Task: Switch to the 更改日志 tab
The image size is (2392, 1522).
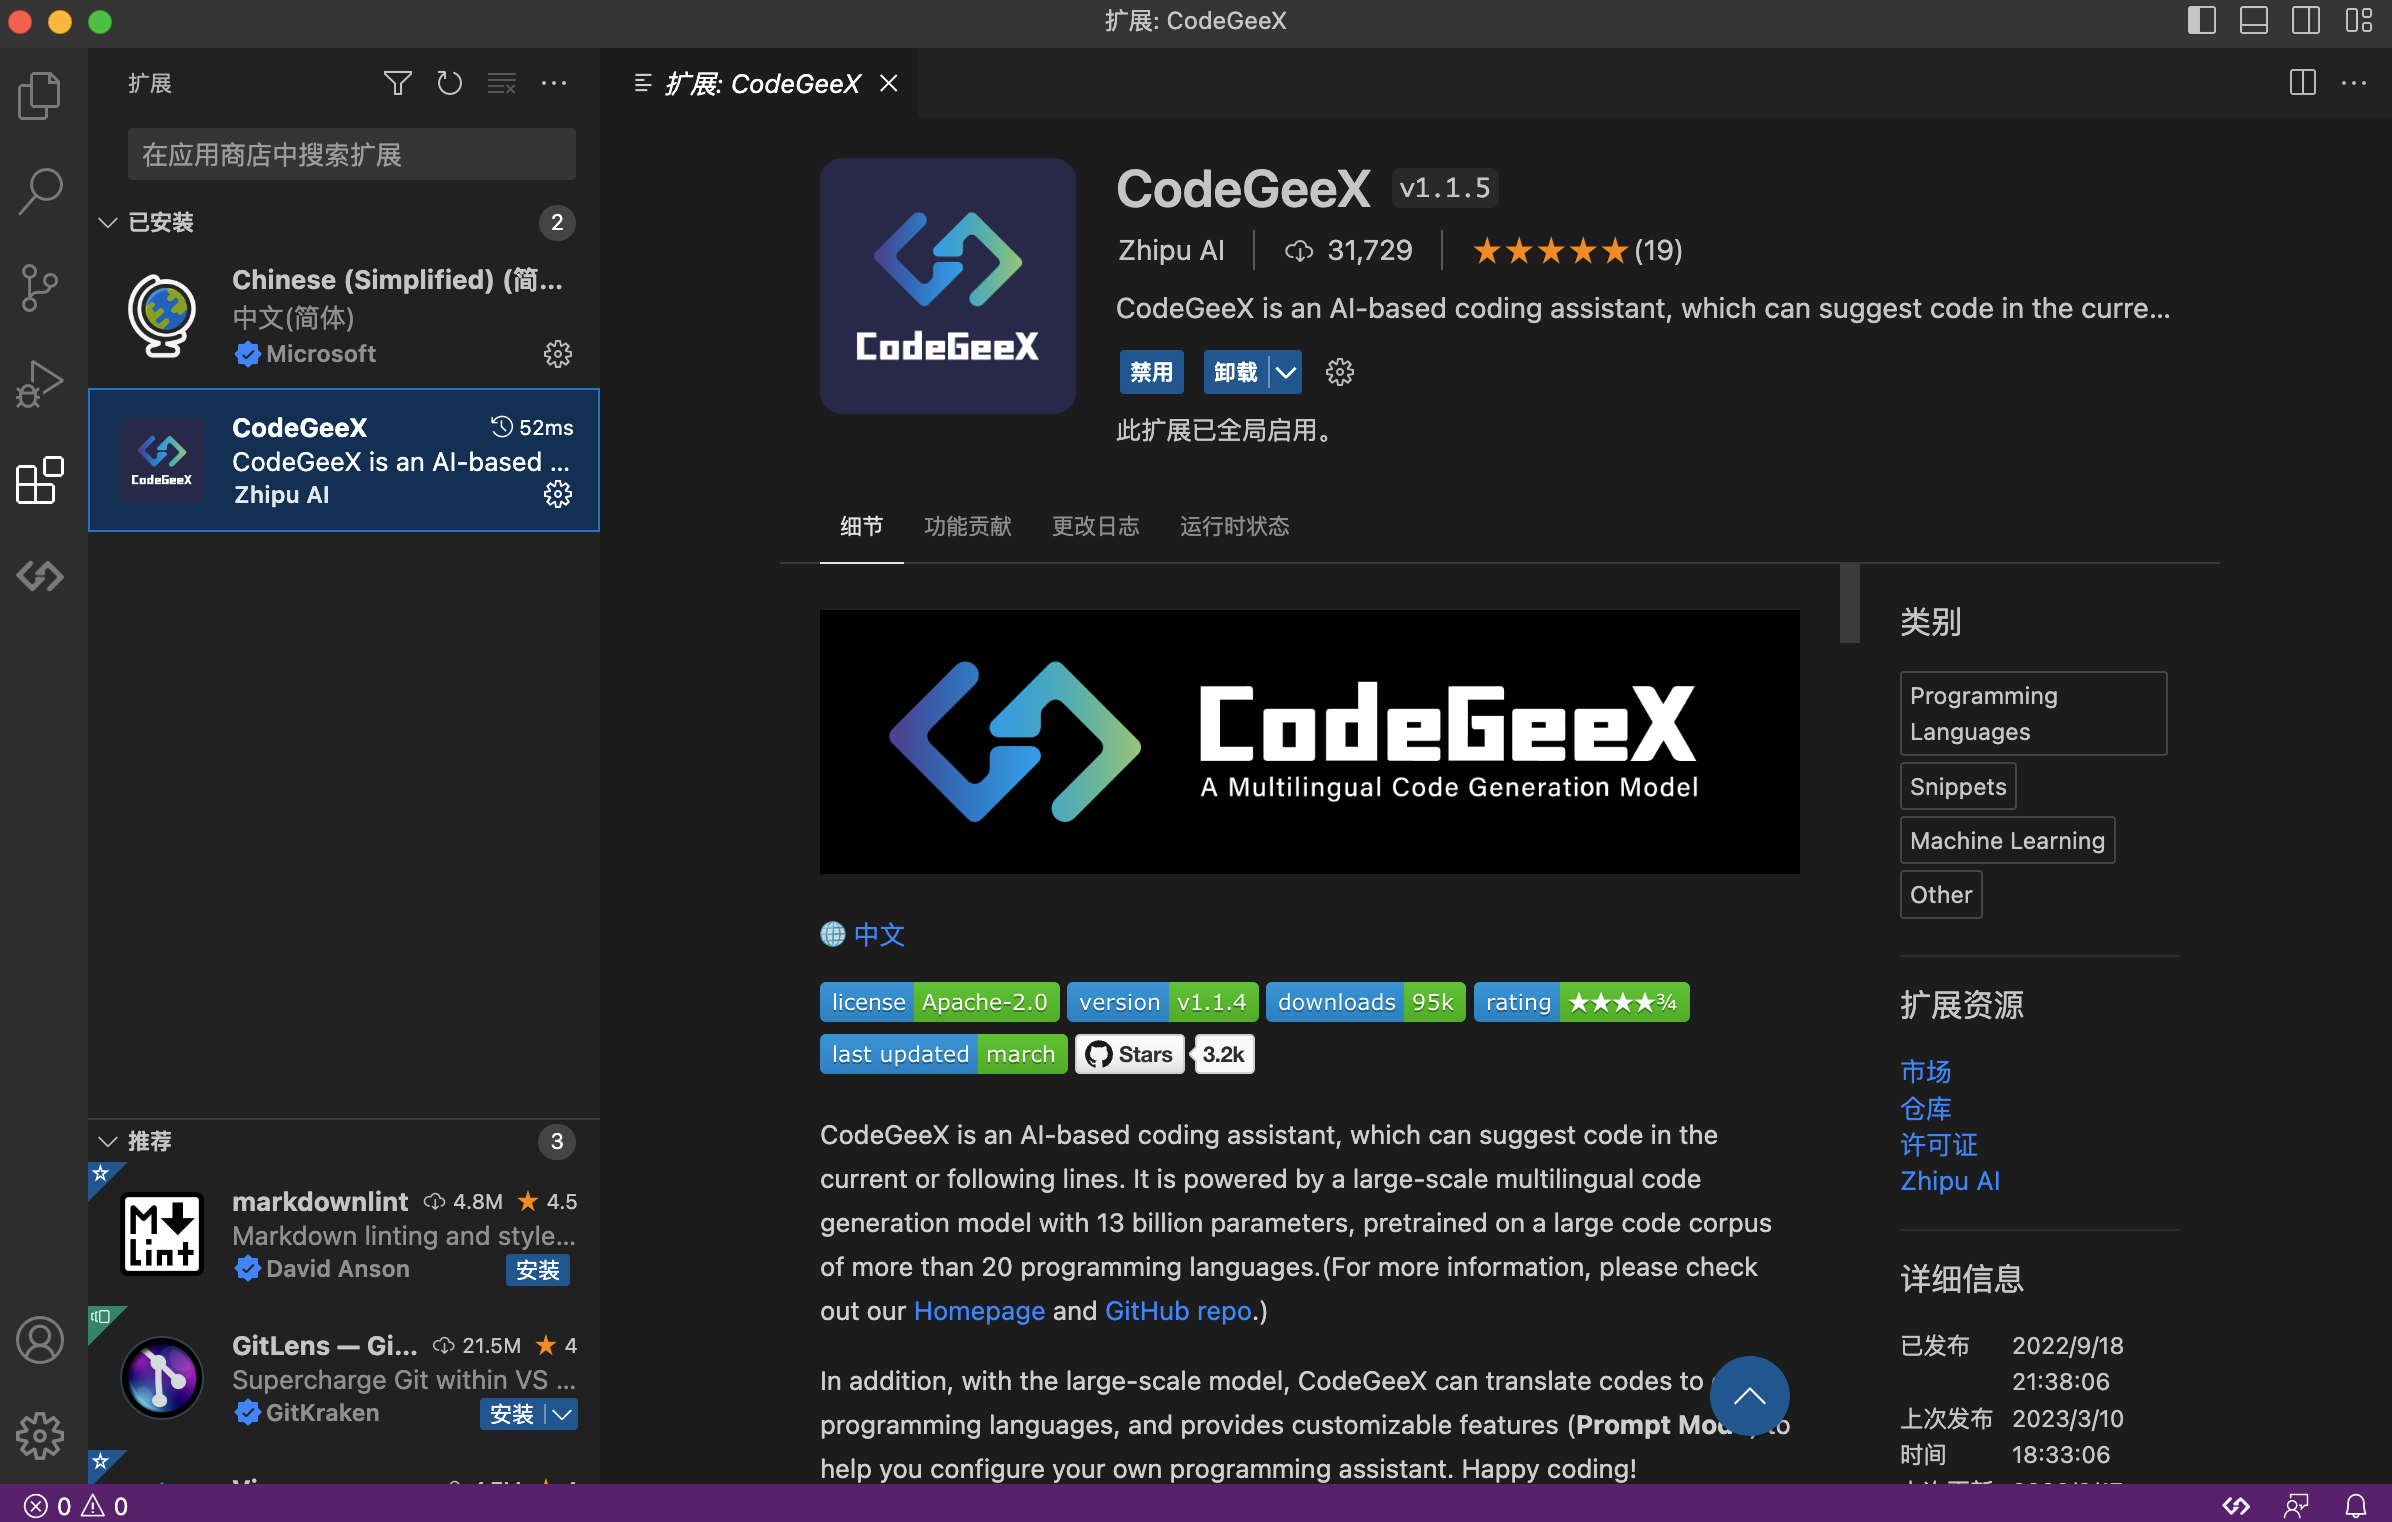Action: 1095,526
